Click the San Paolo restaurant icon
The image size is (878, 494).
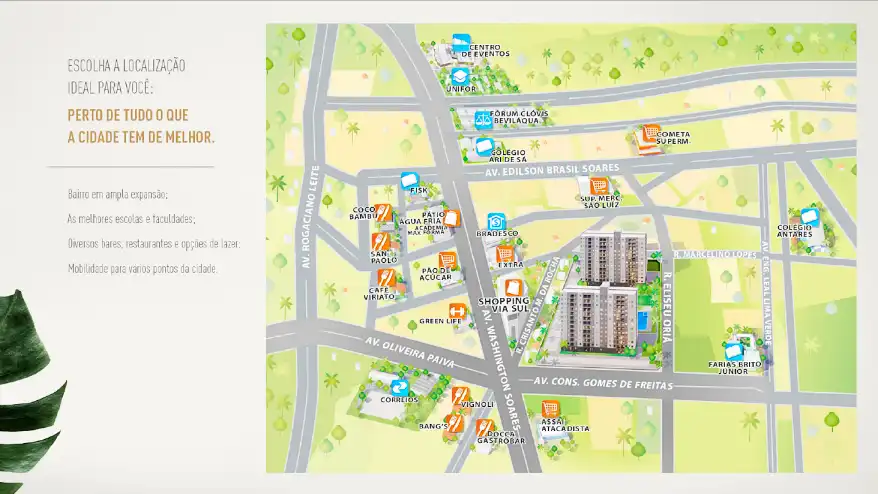click(380, 242)
